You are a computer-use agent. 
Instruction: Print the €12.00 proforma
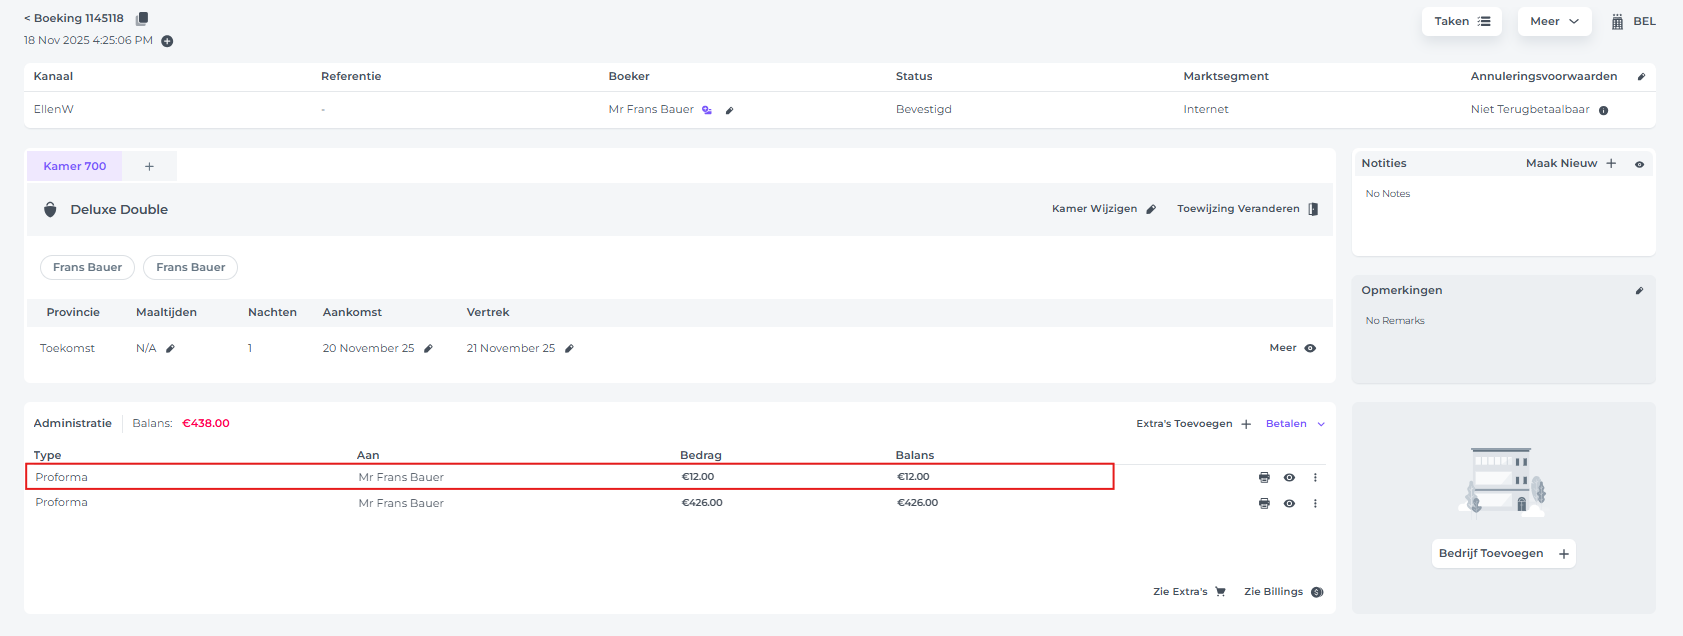(1264, 478)
